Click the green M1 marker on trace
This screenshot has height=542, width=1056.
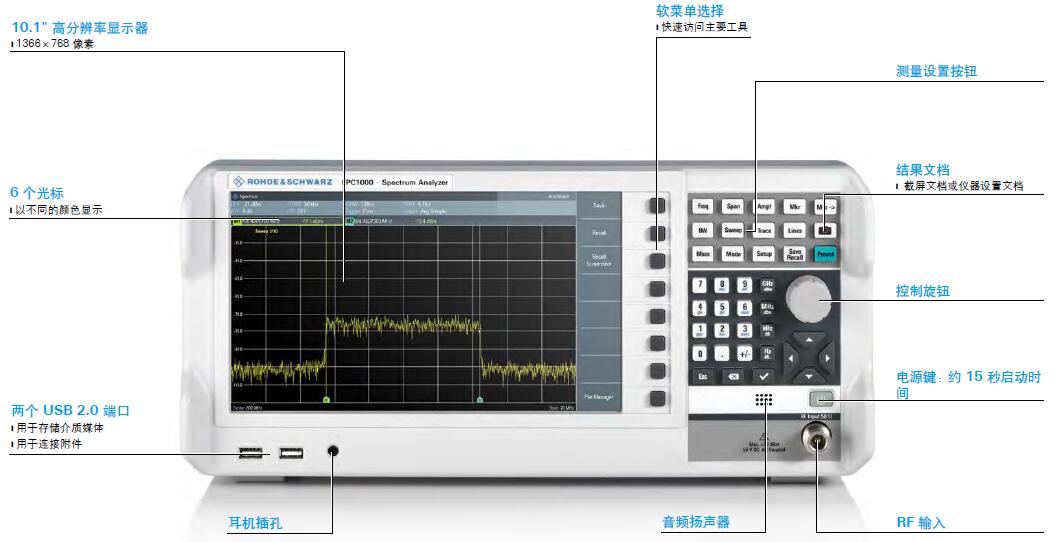[327, 399]
